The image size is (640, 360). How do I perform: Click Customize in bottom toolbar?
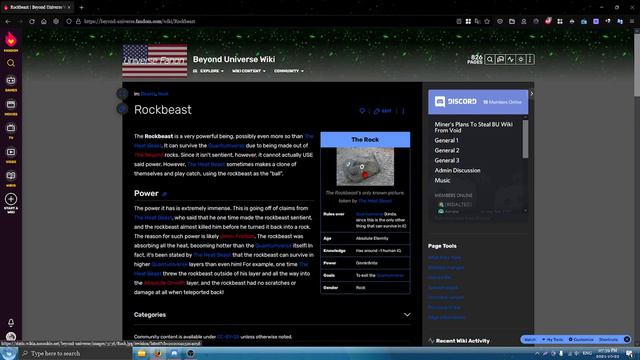tap(581, 340)
